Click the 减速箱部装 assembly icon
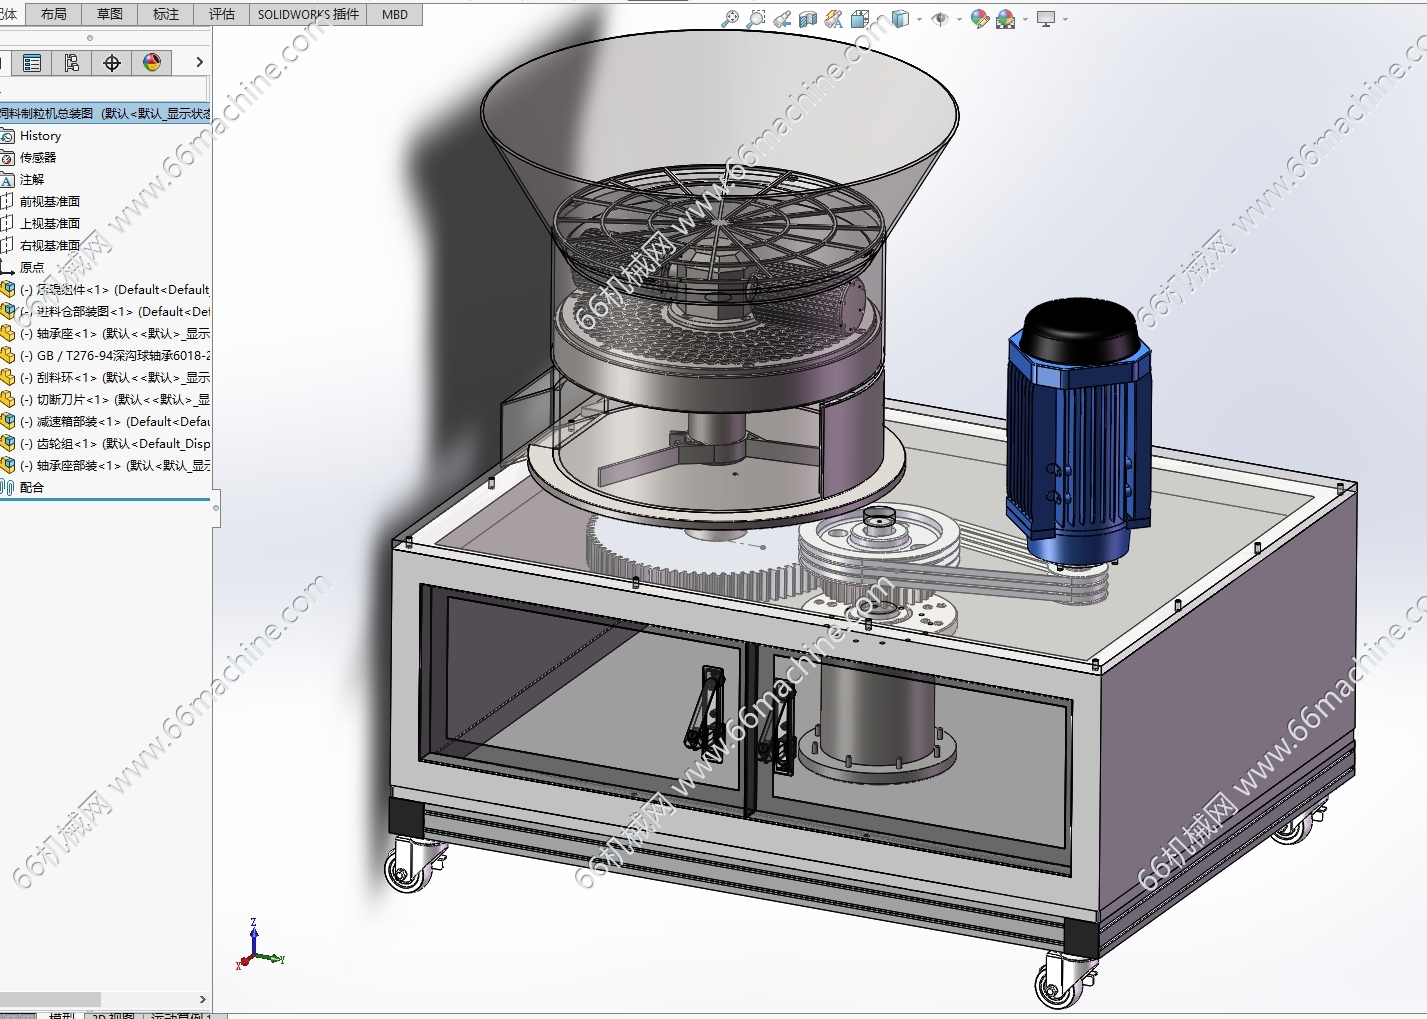The image size is (1427, 1019). [x=7, y=422]
